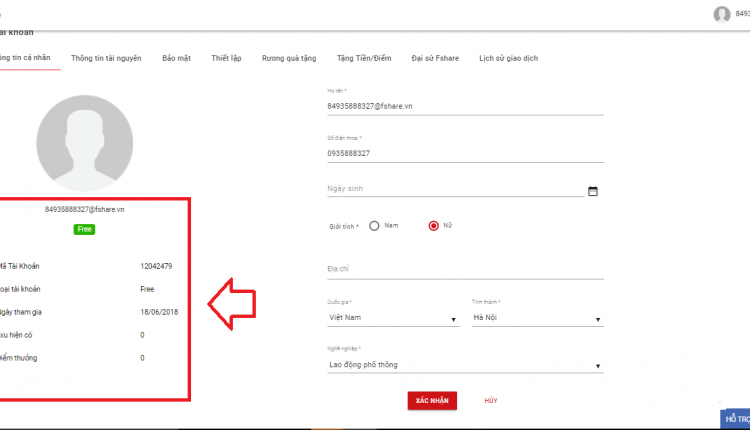Click the join date 18/06/2018

tap(159, 312)
